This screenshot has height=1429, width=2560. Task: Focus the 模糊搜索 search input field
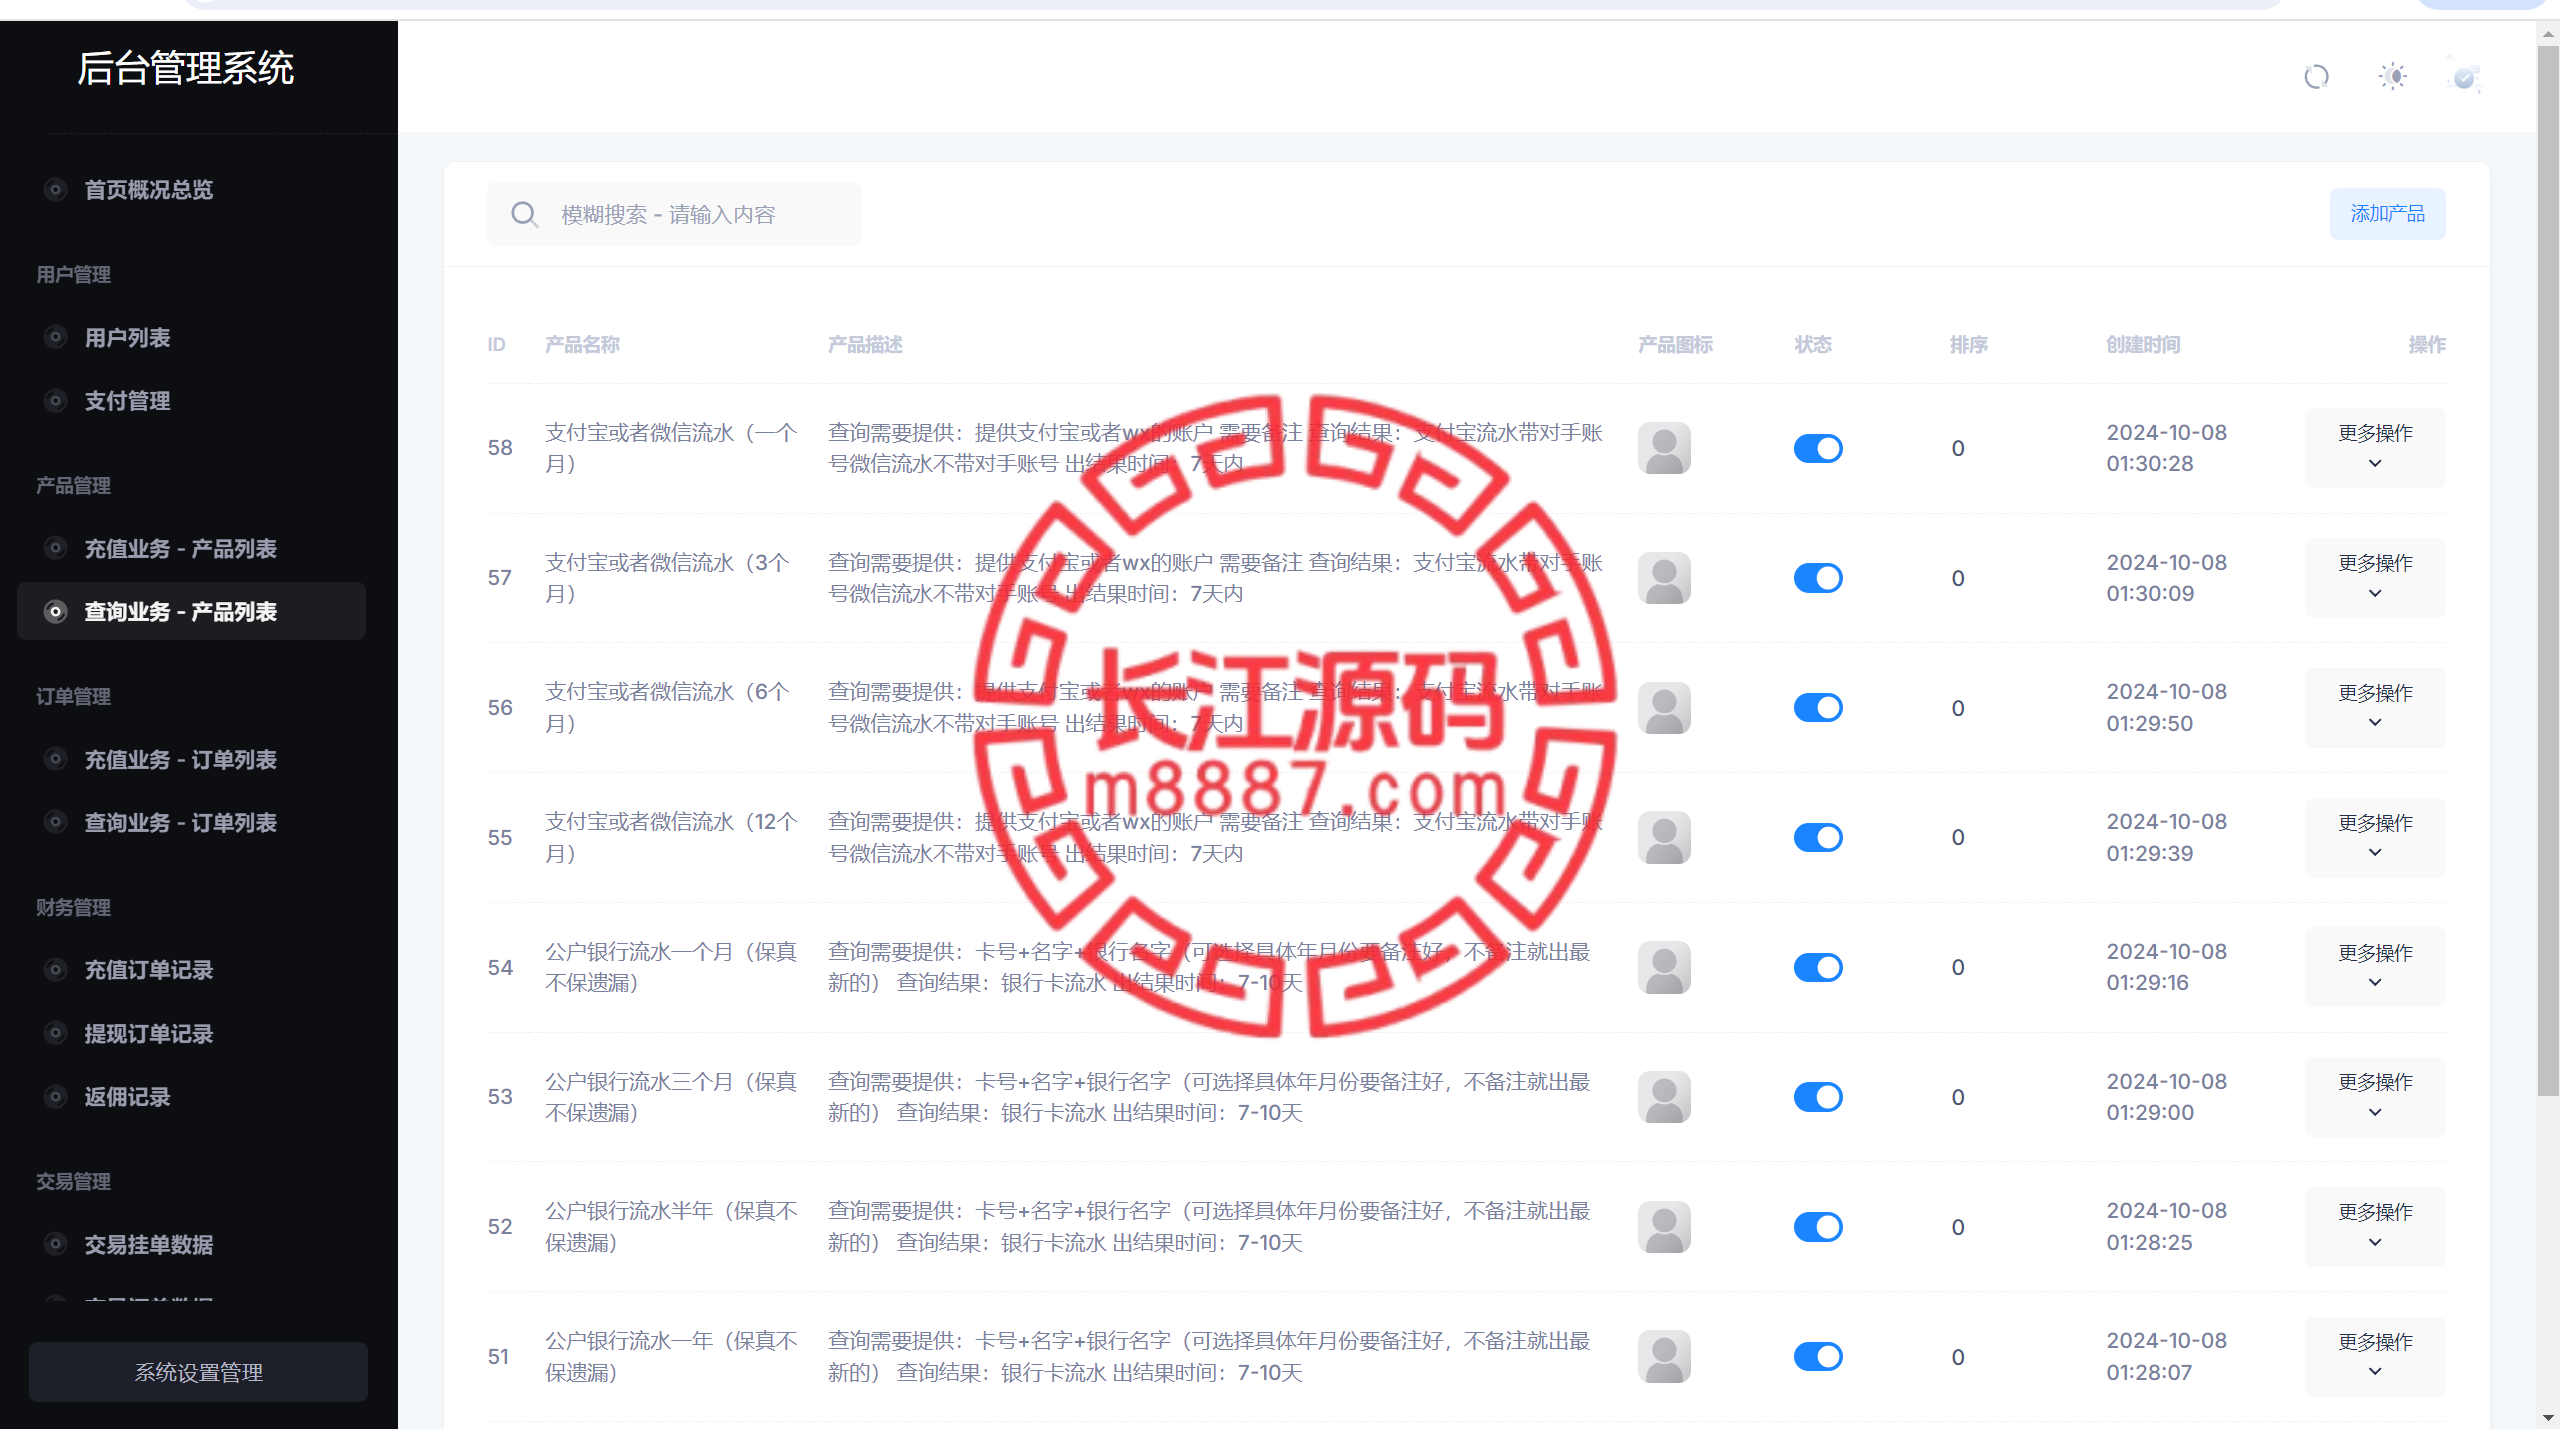pos(674,214)
